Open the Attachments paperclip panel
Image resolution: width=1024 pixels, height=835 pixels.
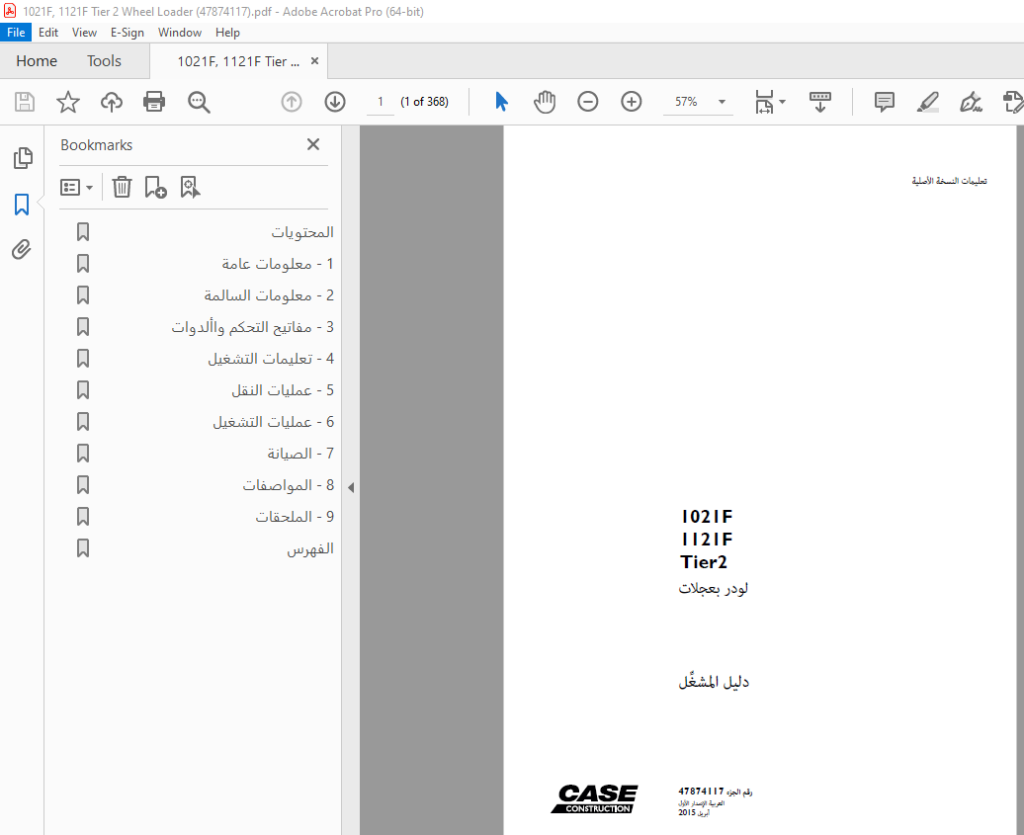pyautogui.click(x=22, y=249)
